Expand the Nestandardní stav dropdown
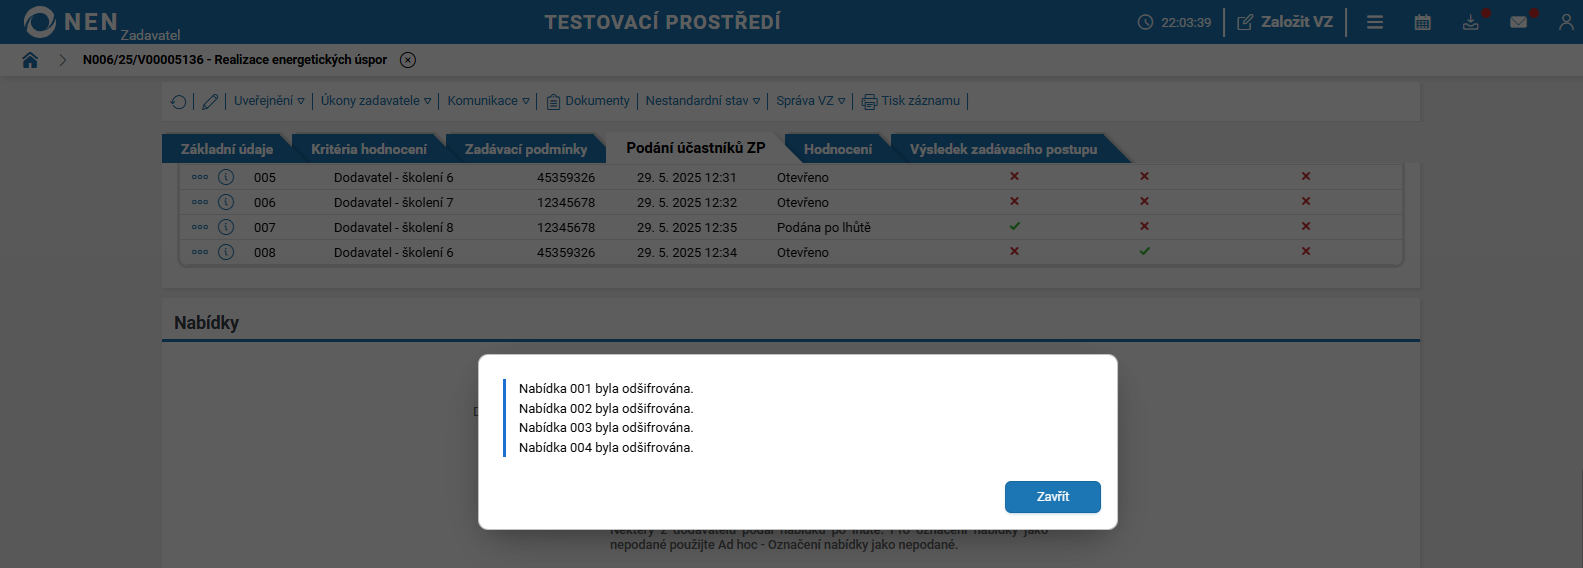This screenshot has width=1583, height=568. pyautogui.click(x=703, y=101)
